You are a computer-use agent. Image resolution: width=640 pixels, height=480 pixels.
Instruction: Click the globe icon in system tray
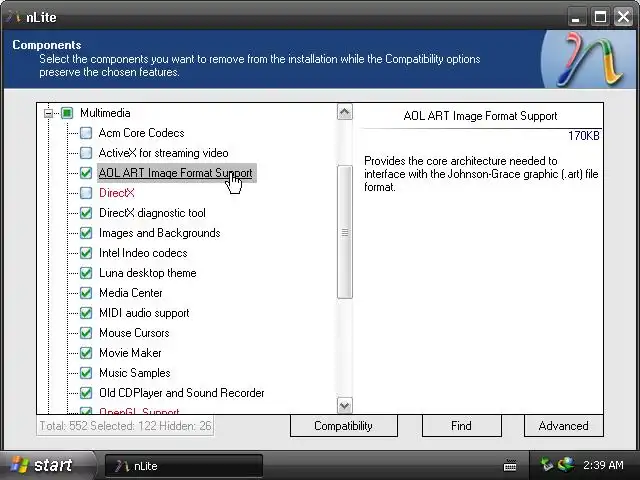click(x=566, y=464)
